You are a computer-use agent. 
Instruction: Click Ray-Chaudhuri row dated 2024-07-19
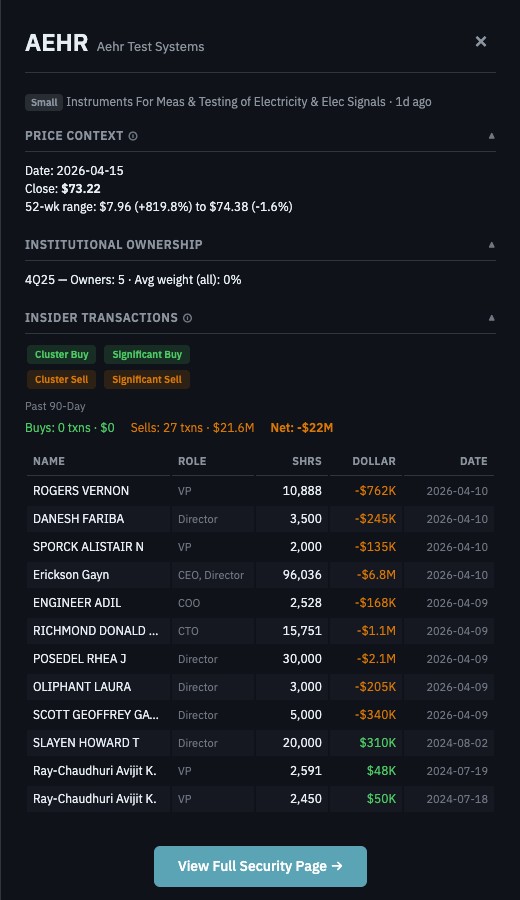coord(260,771)
